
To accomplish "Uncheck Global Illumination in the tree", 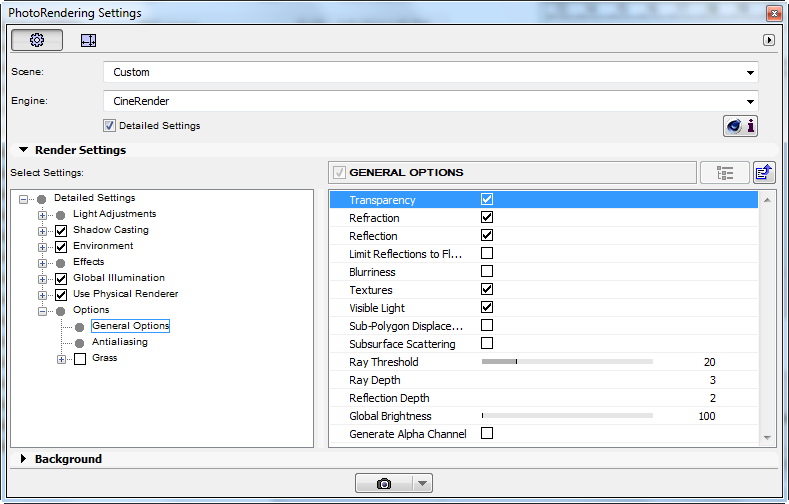I will [x=61, y=279].
